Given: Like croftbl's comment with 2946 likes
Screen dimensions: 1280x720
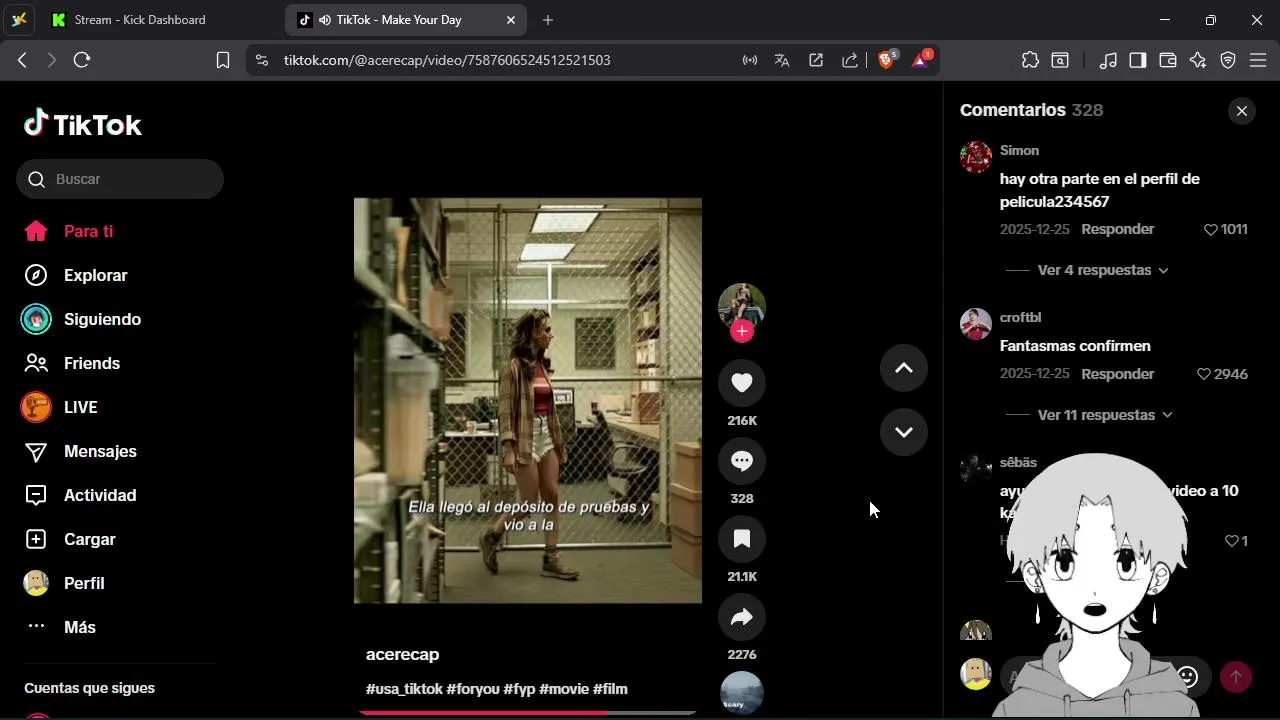Looking at the screenshot, I should click(x=1204, y=374).
